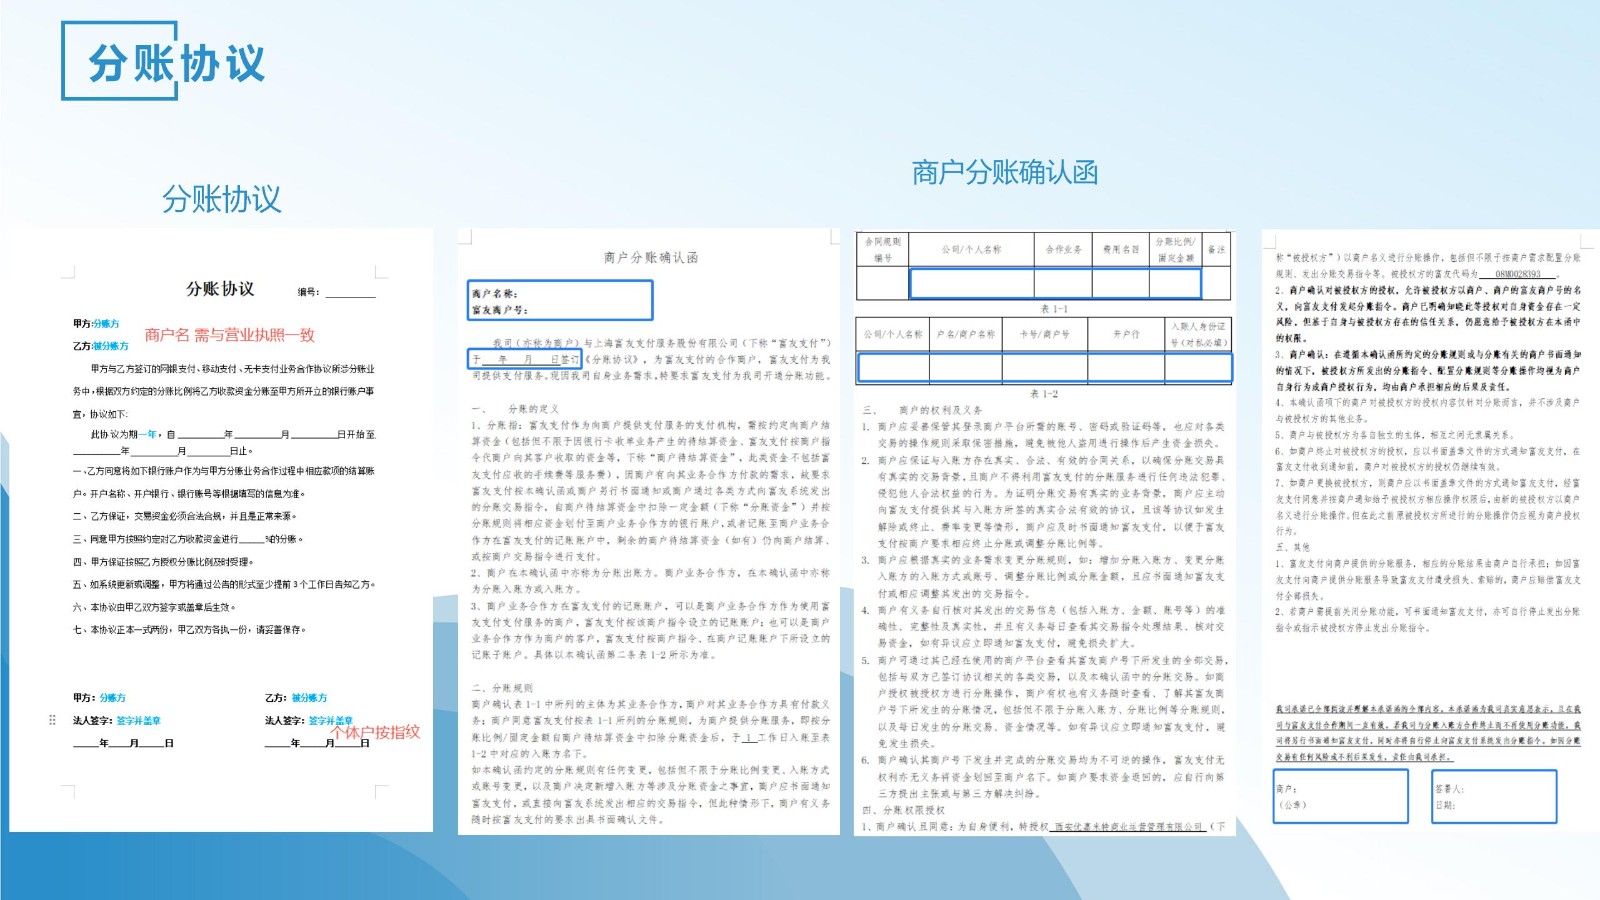Click the red note 商户名 需与营业执照一致
Viewport: 1600px width, 900px height.
(x=229, y=335)
